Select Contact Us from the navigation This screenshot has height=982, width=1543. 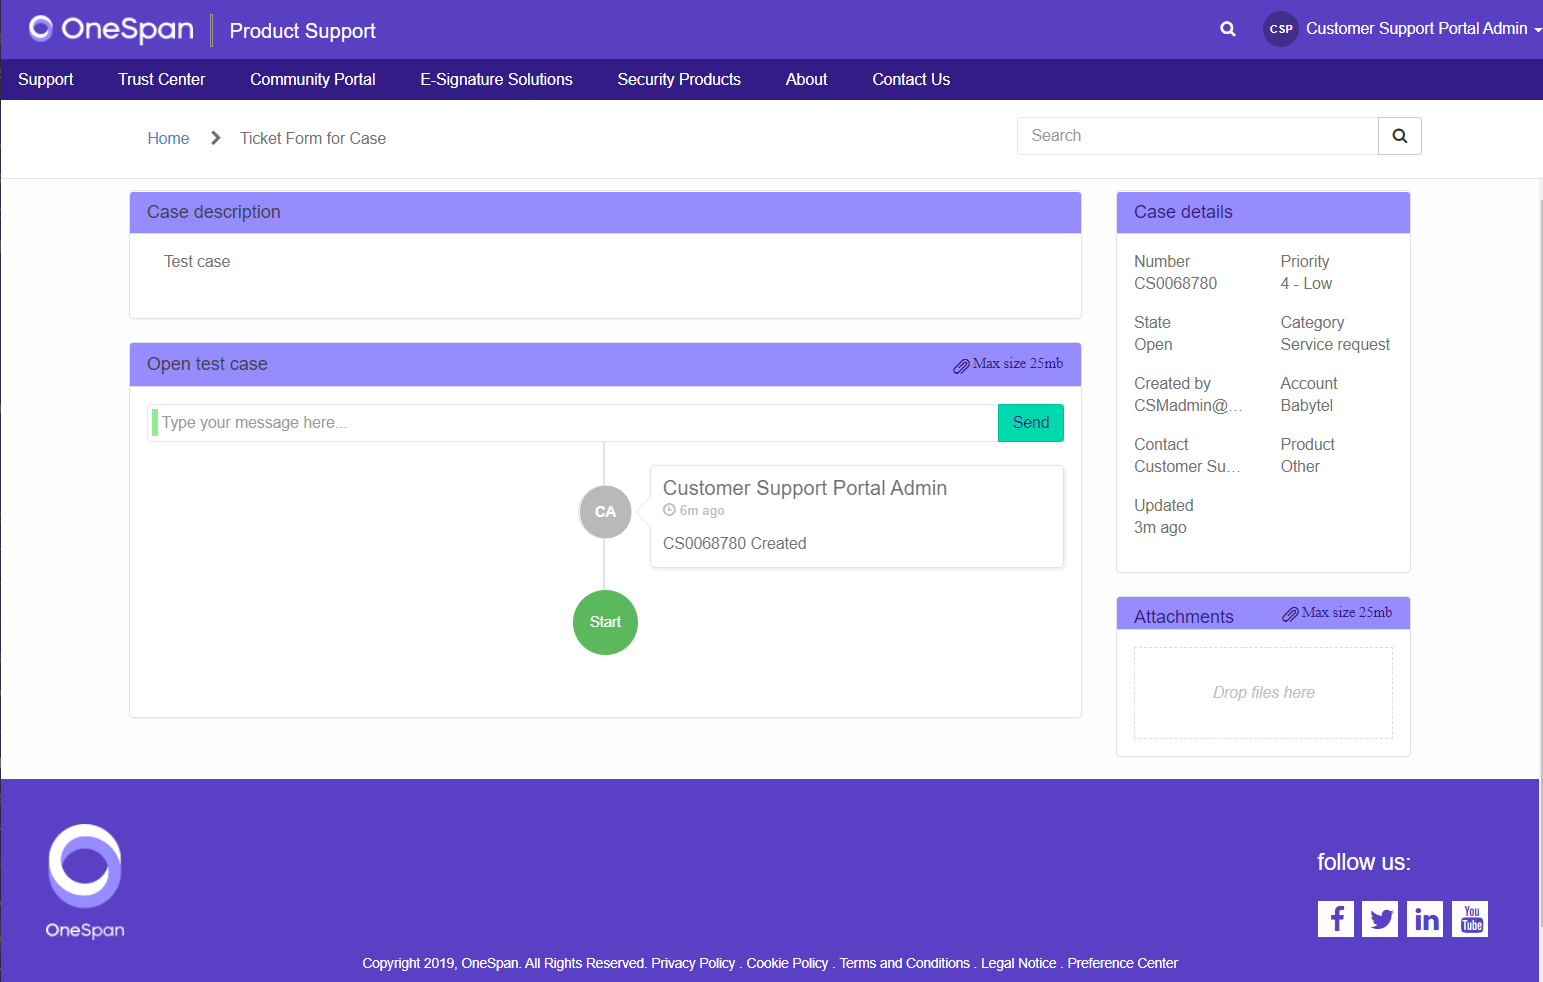click(910, 79)
